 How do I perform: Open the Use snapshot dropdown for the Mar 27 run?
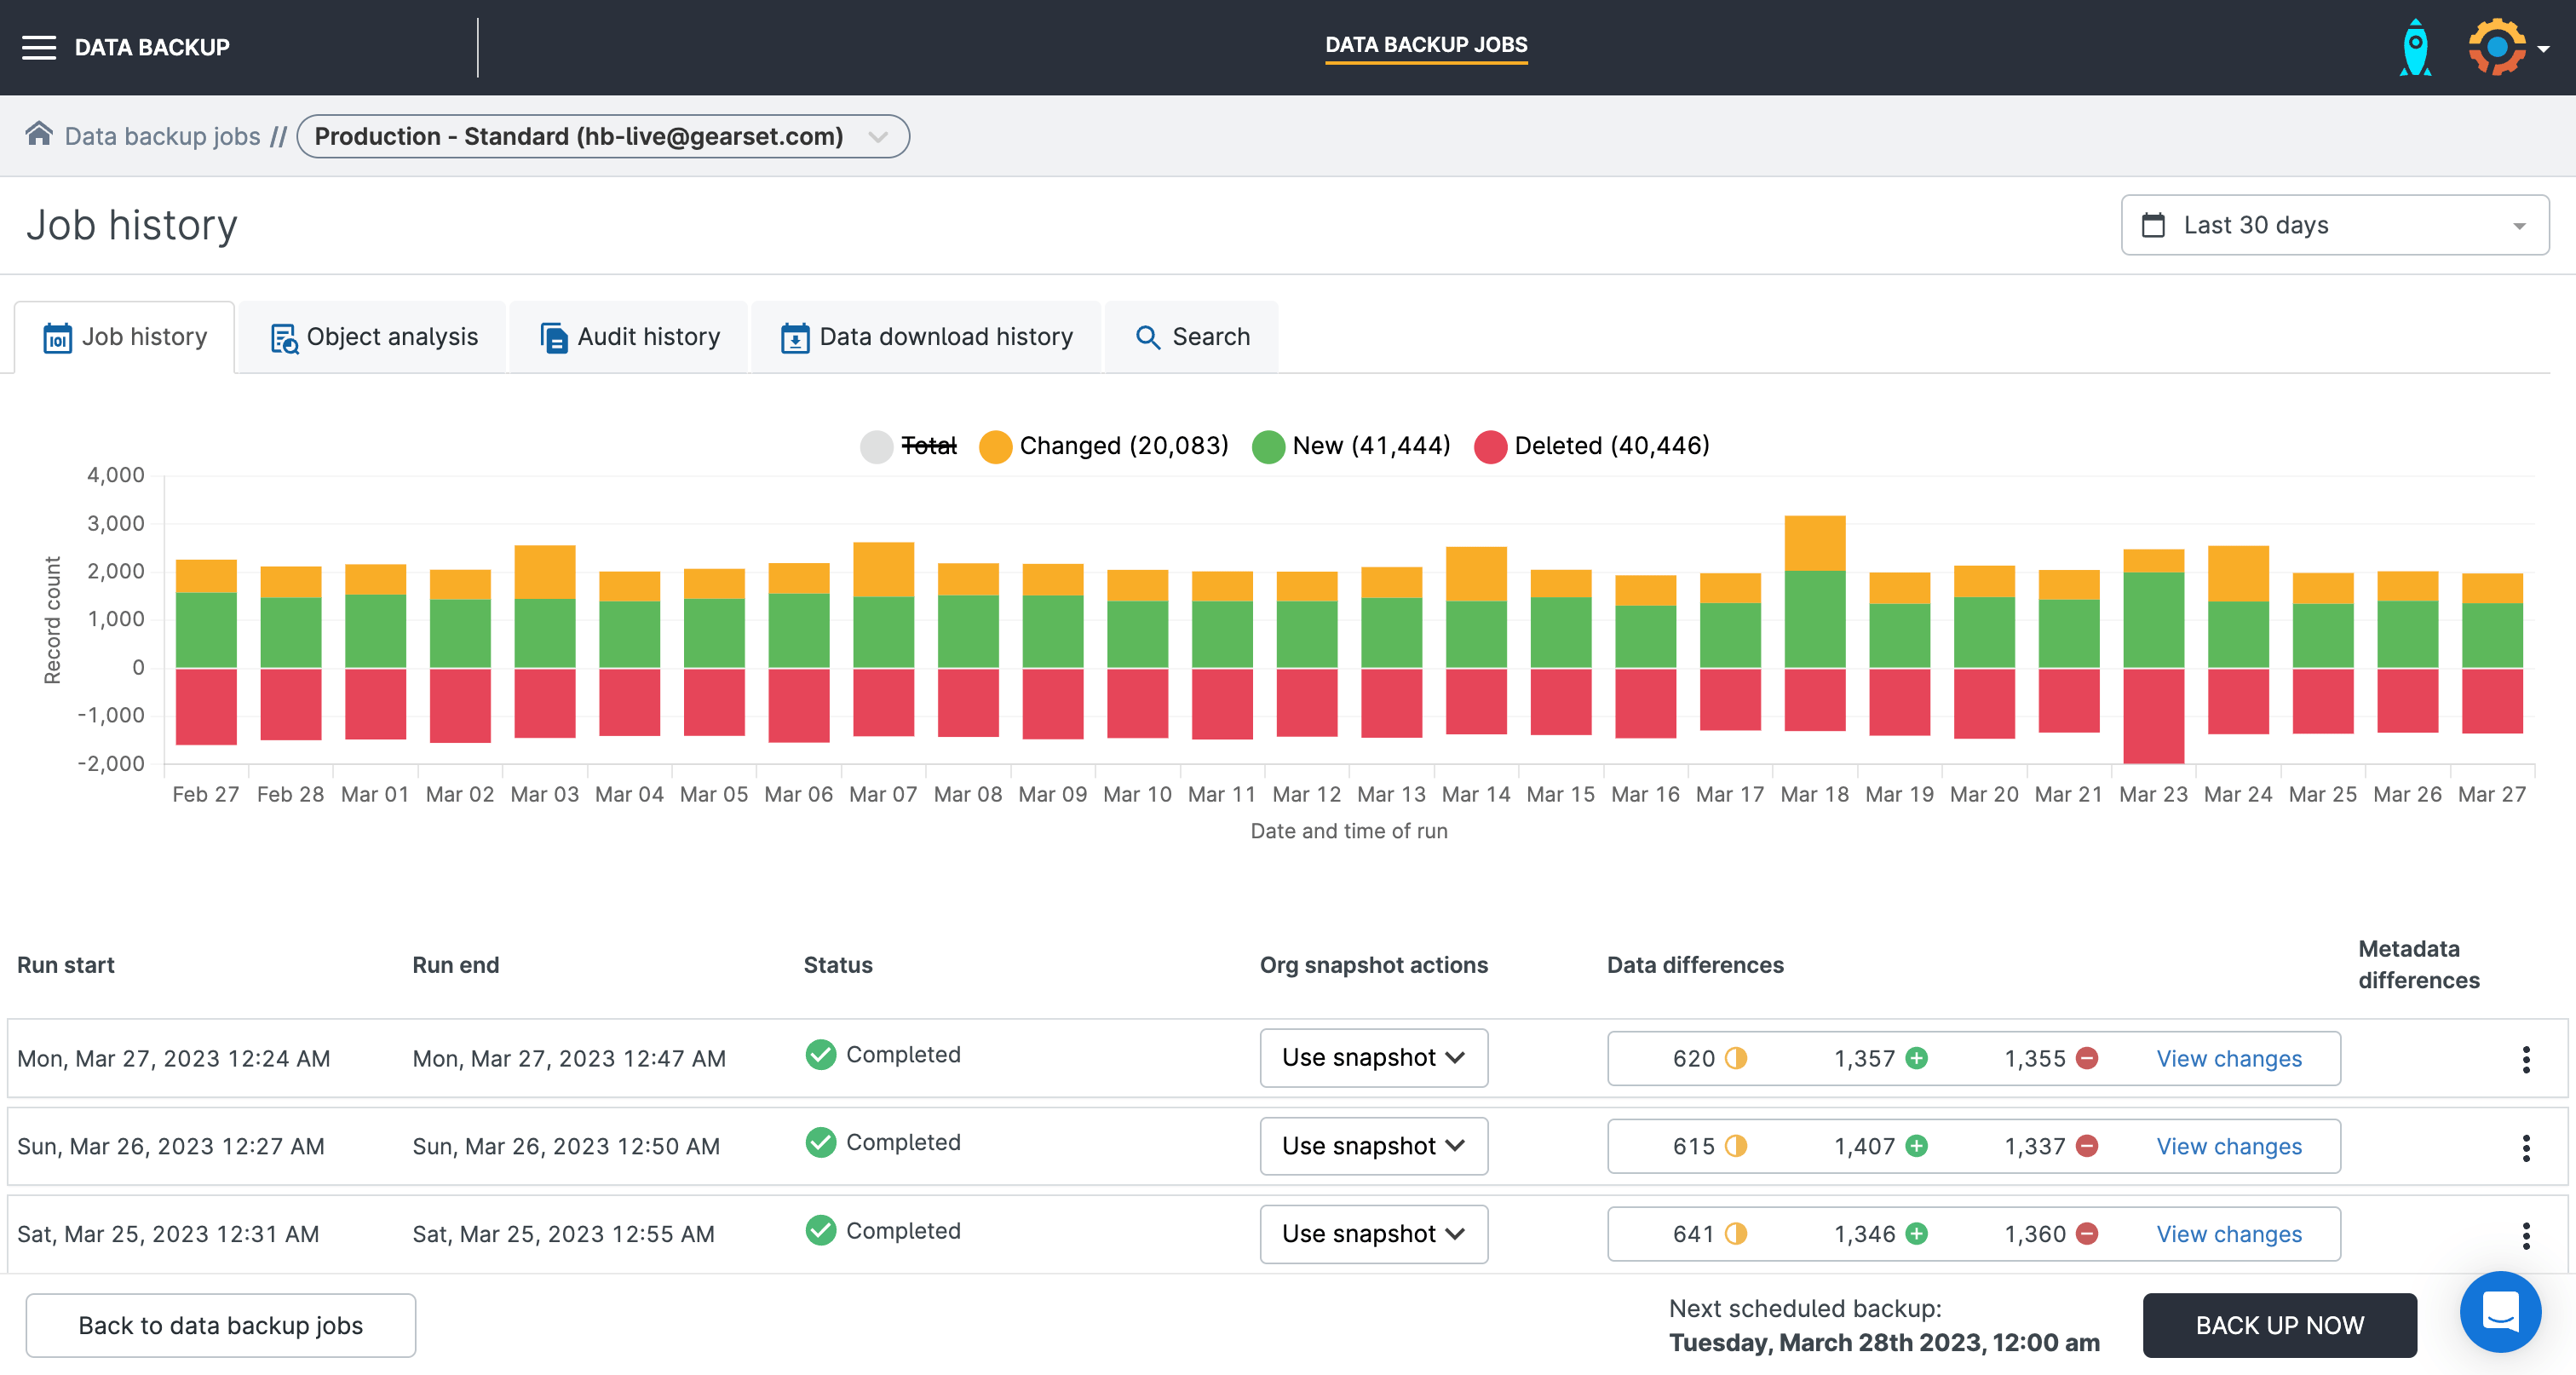(1373, 1058)
